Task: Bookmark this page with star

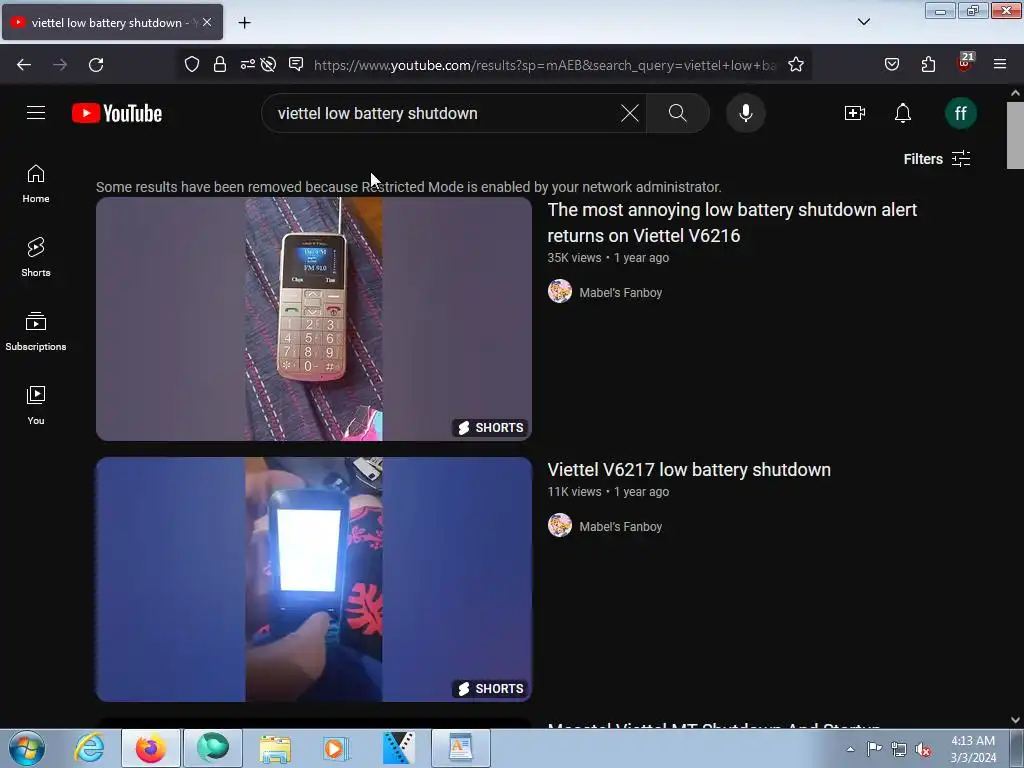Action: [x=795, y=64]
